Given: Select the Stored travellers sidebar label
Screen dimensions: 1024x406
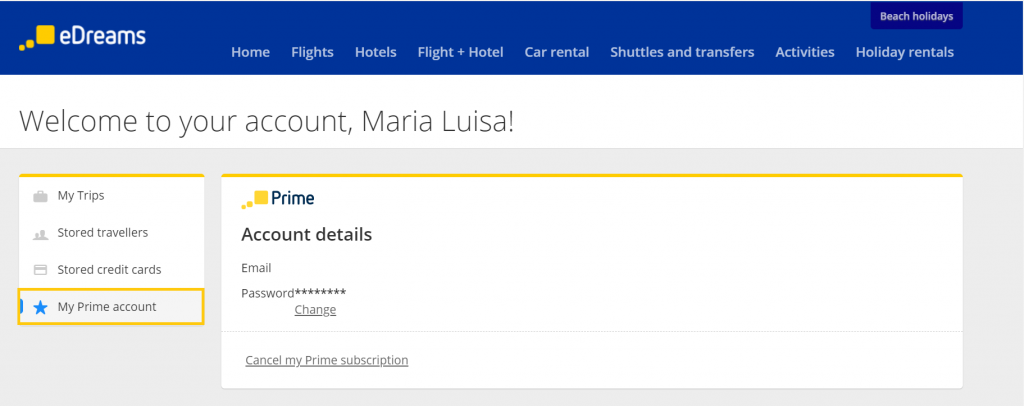Looking at the screenshot, I should pos(102,233).
